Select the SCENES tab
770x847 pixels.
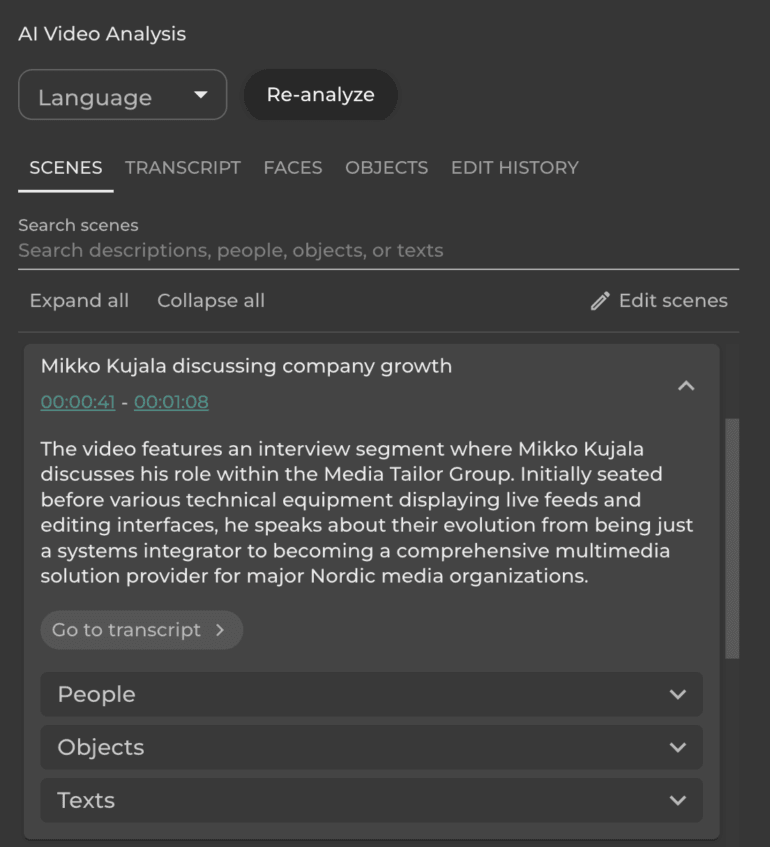(x=65, y=167)
